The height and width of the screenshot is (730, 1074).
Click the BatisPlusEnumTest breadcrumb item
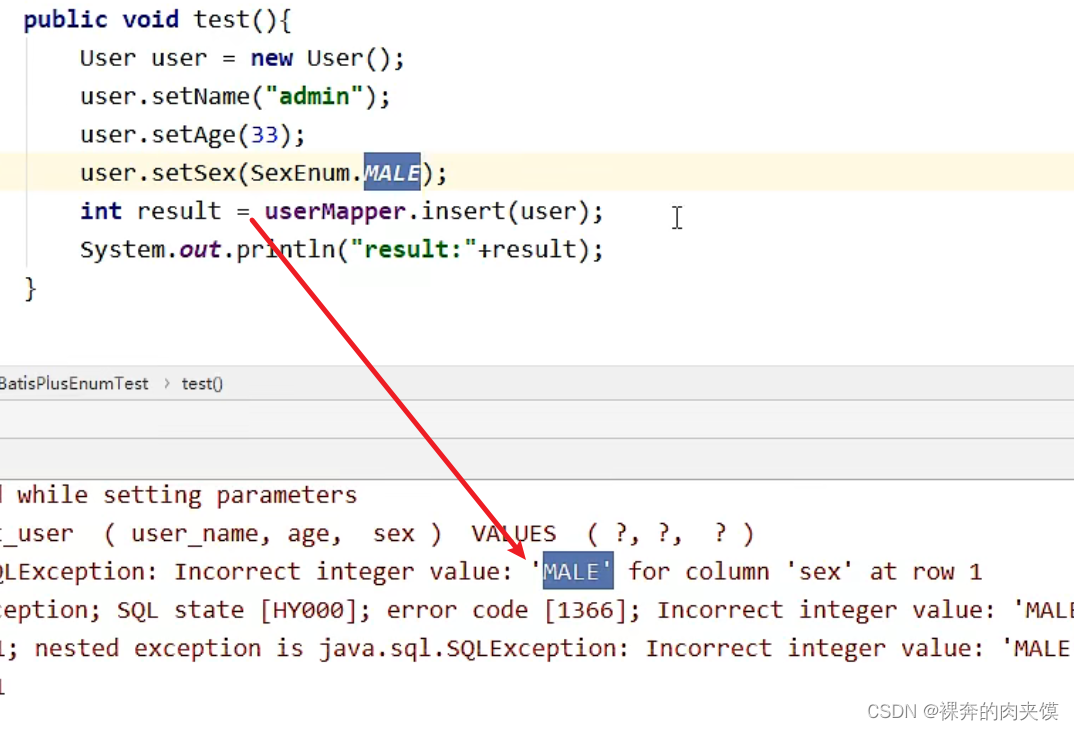click(x=73, y=383)
